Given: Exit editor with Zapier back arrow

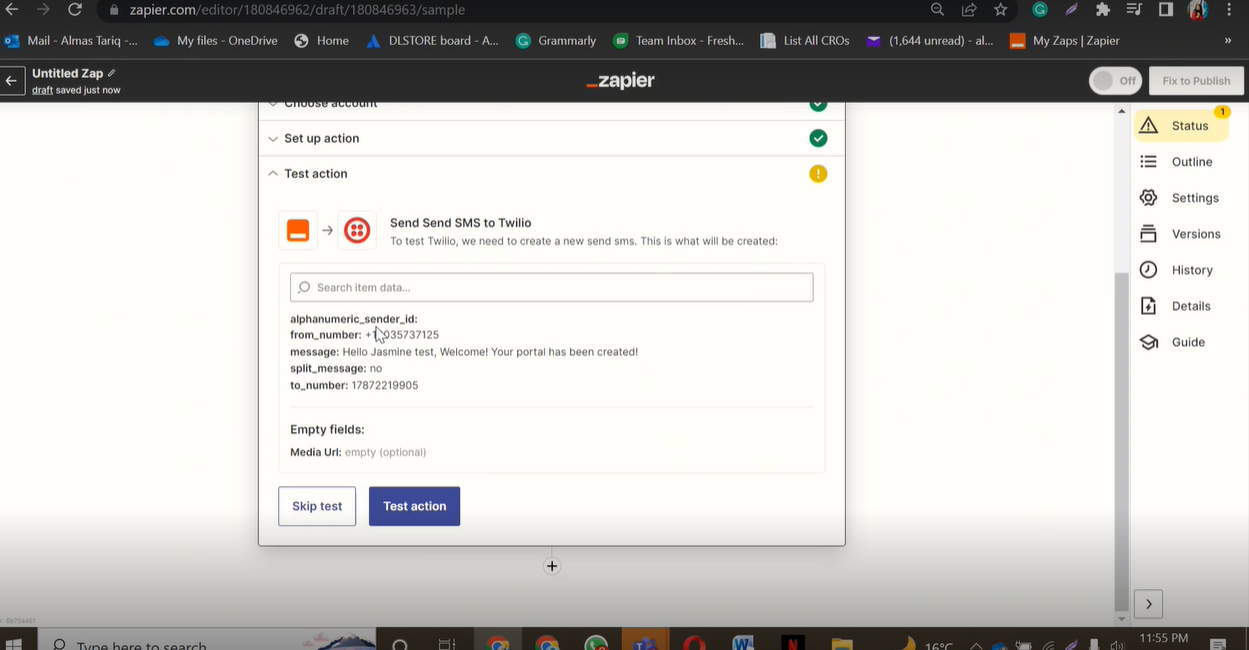Looking at the screenshot, I should (x=12, y=81).
